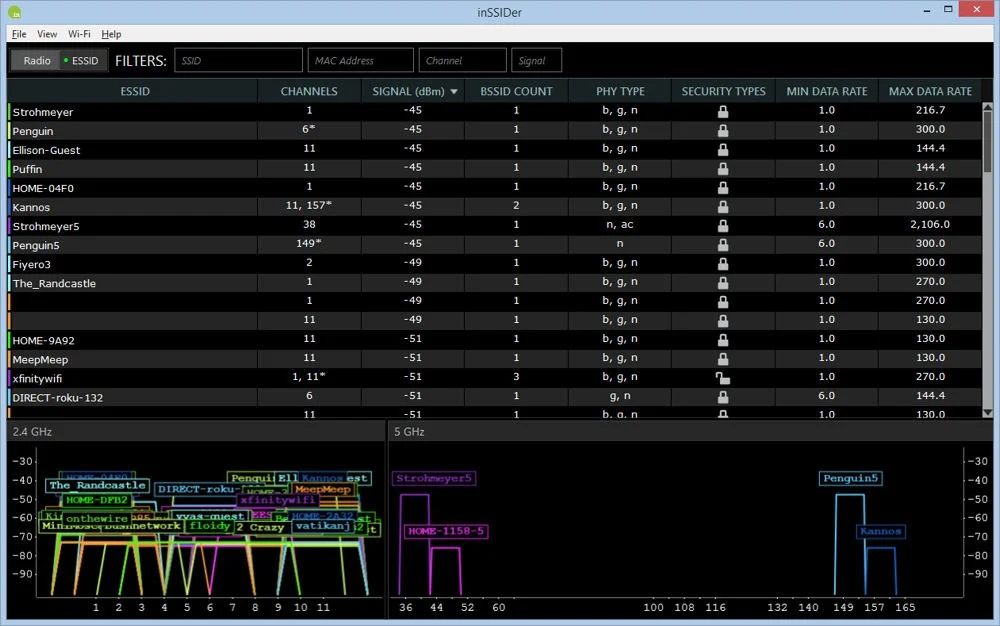Open the SIGNAL (dBm) sort dropdown
Image resolution: width=1000 pixels, height=626 pixels.
[x=453, y=91]
